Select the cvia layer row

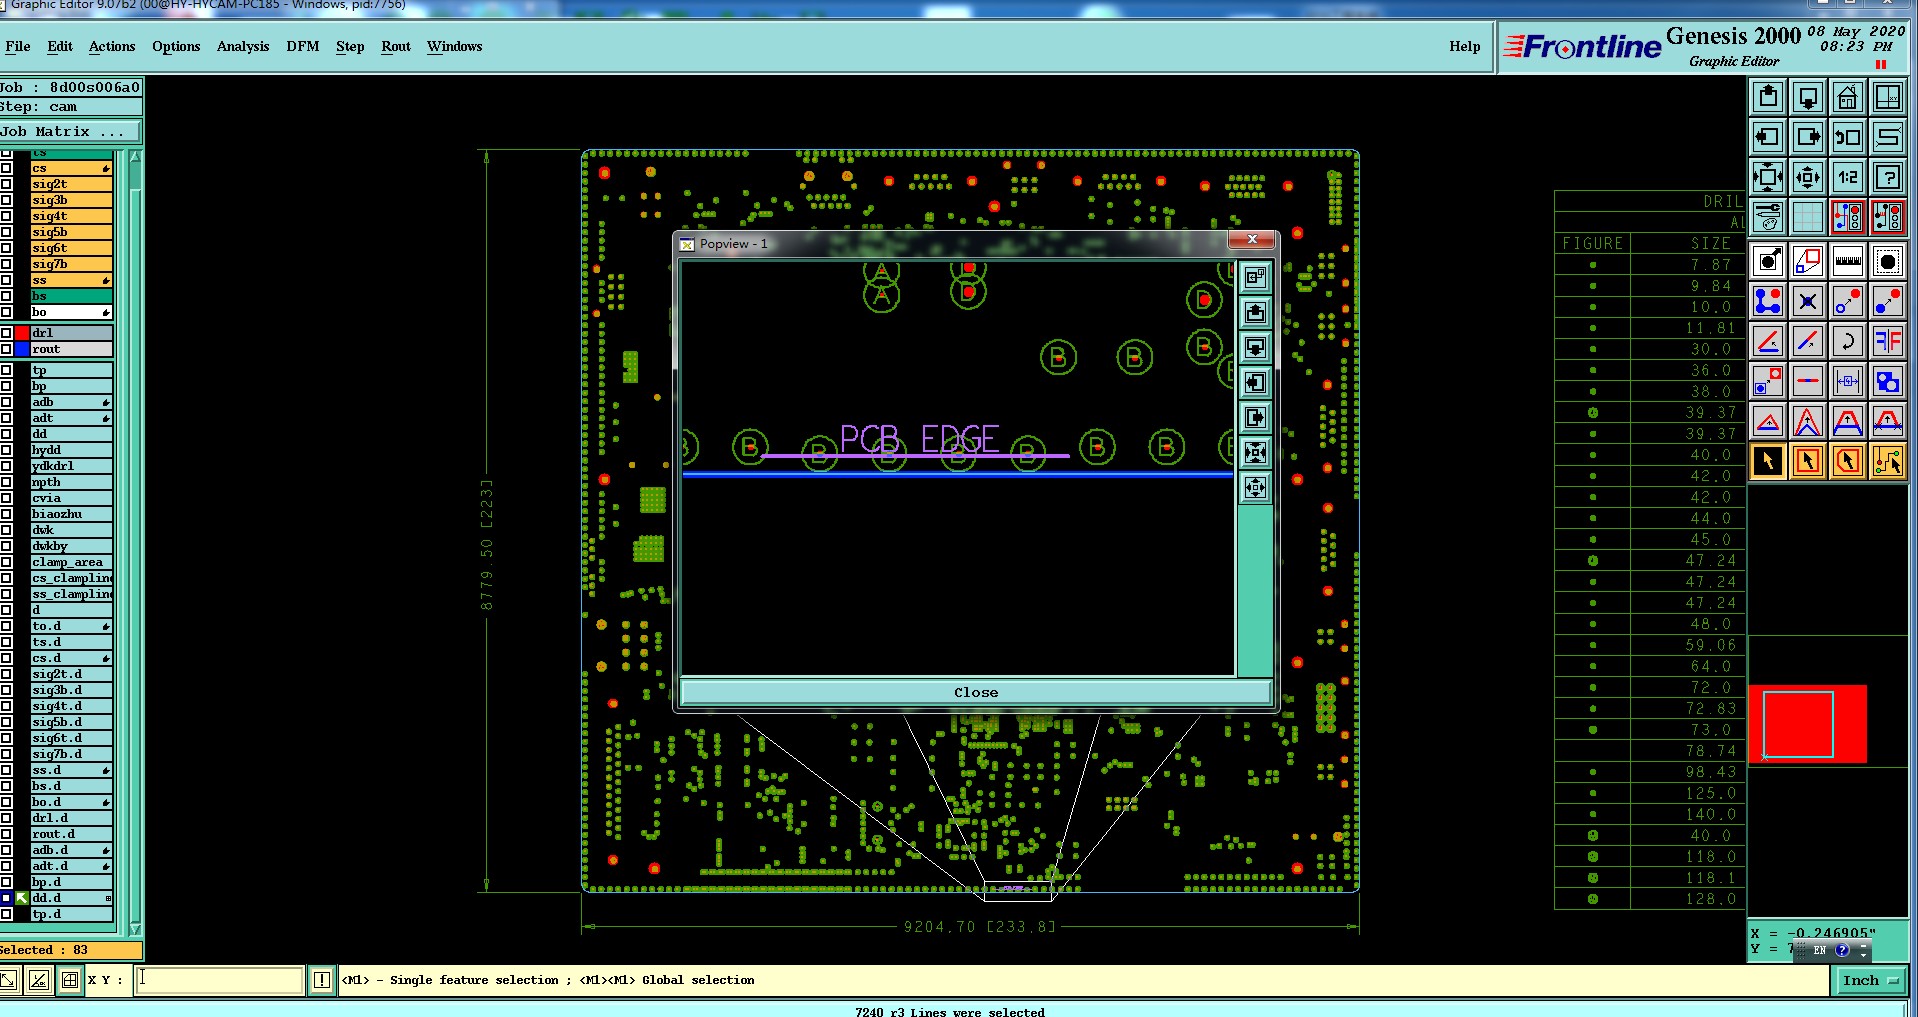(71, 498)
